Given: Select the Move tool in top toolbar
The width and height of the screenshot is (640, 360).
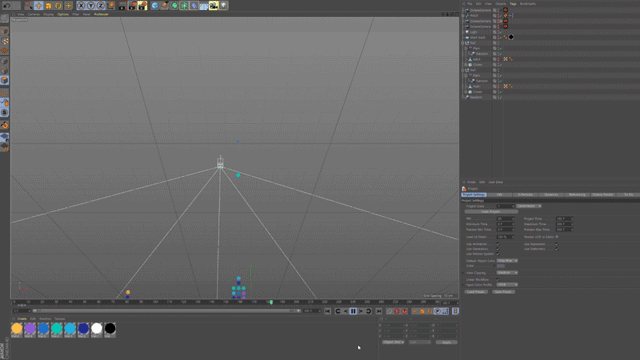Looking at the screenshot, I should [x=38, y=6].
